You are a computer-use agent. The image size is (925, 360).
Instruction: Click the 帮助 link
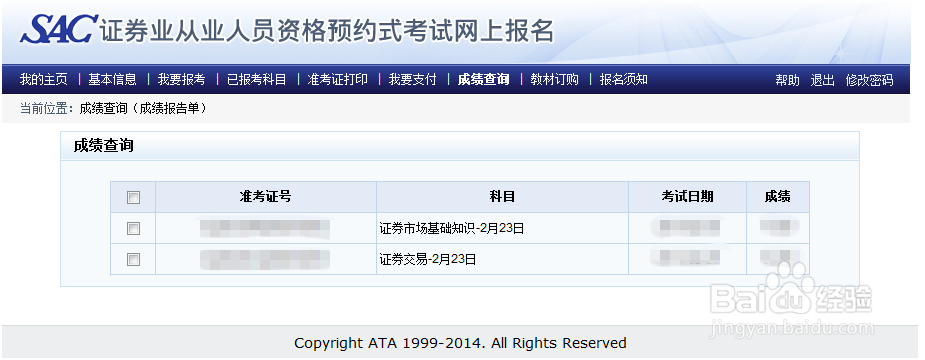[788, 80]
